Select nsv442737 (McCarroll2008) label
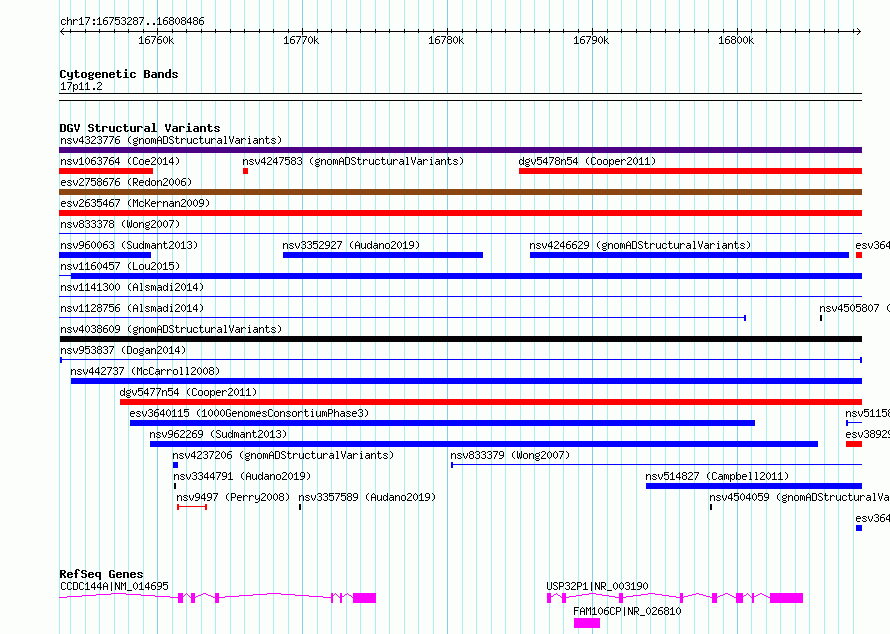The image size is (890, 634). coord(145,371)
